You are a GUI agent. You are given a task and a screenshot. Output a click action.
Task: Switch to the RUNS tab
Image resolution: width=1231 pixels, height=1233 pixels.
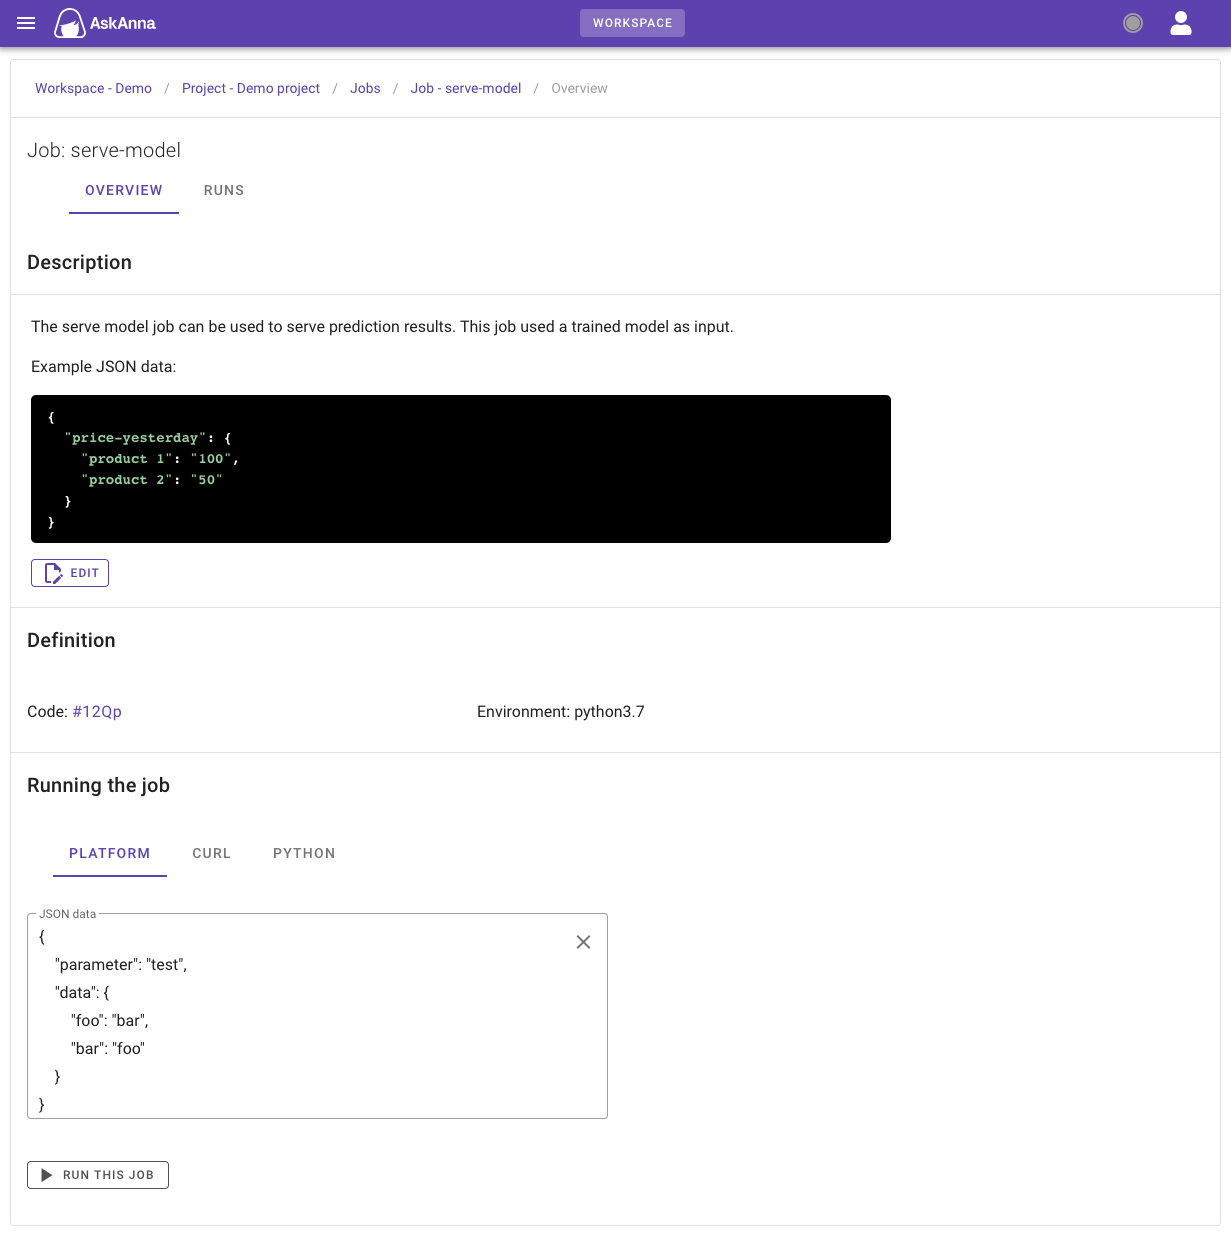pos(223,190)
